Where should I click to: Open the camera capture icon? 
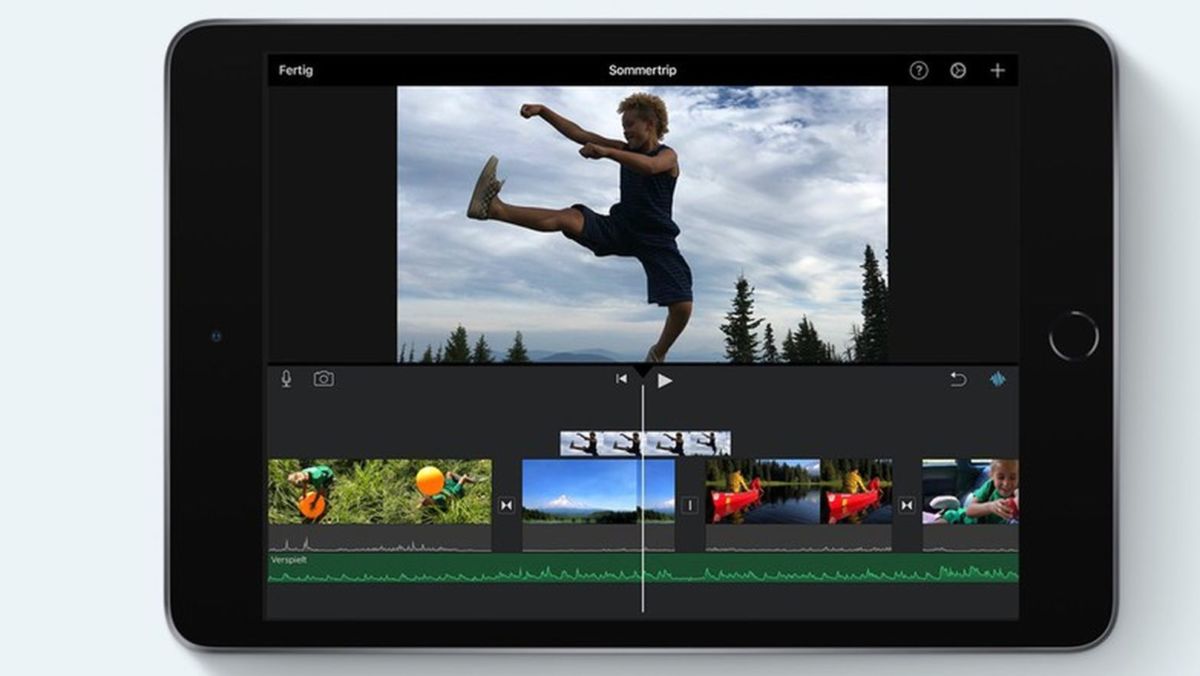coord(323,379)
